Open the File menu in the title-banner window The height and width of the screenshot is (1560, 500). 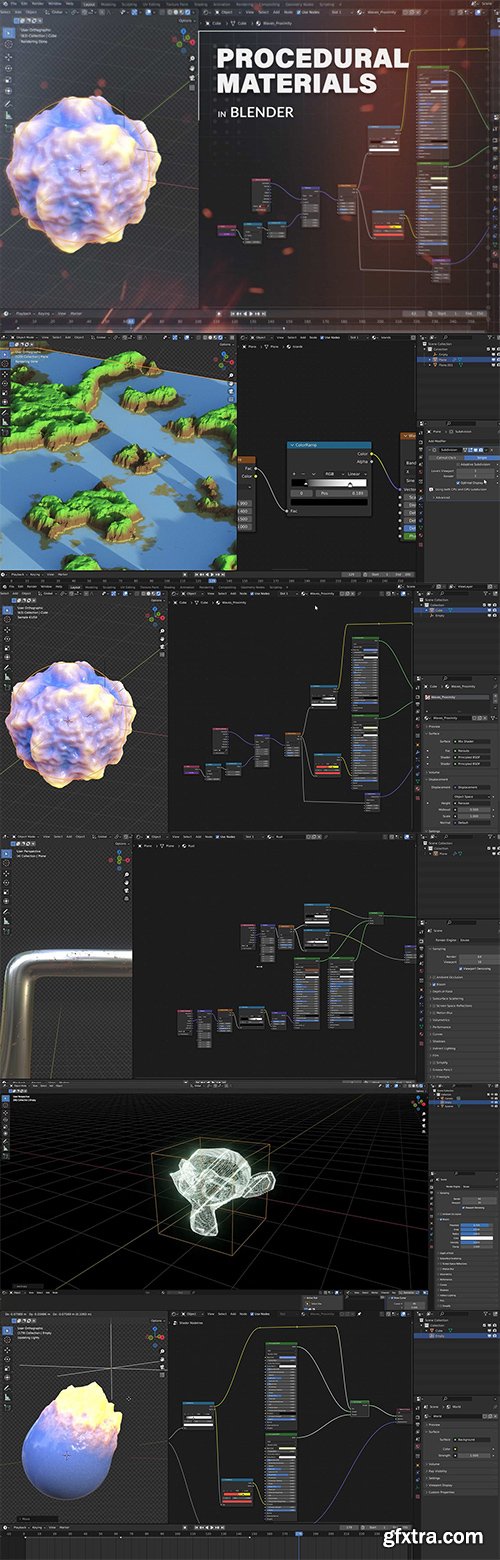(13, 4)
